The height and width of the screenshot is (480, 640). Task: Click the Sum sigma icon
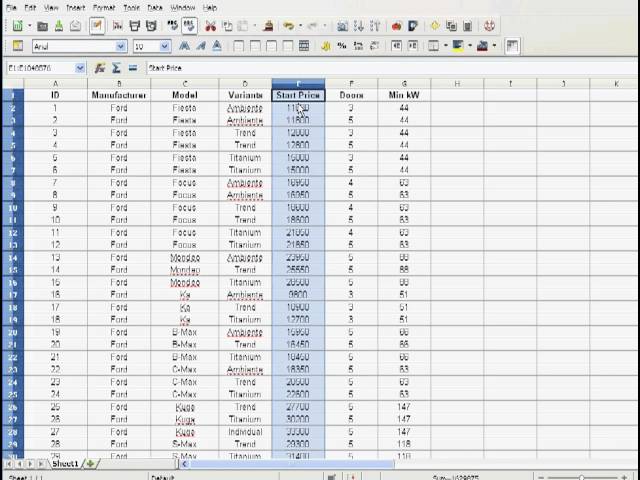116,68
